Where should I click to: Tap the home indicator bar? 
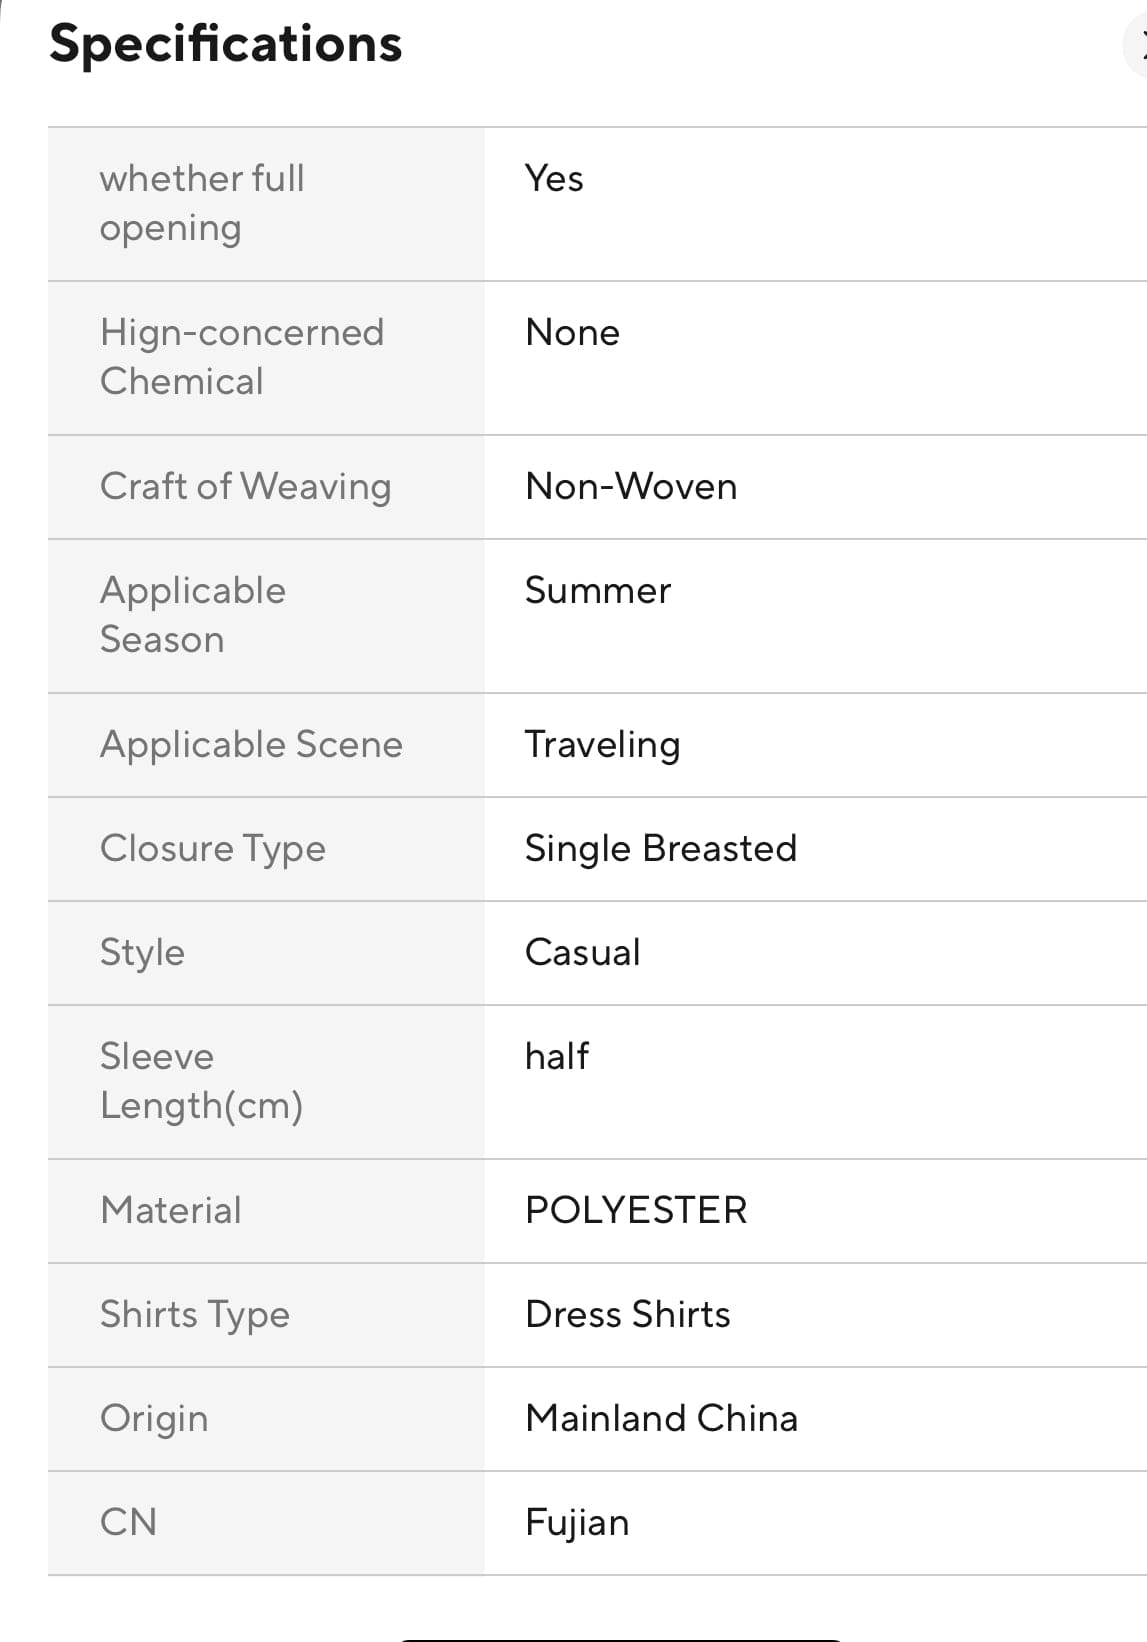pos(620,1638)
